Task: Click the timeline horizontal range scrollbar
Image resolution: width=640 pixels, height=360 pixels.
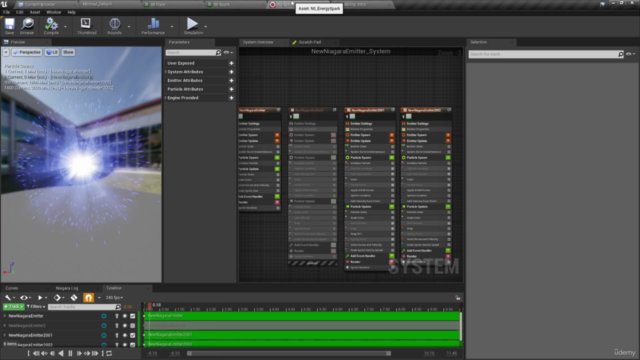Action: click(289, 353)
